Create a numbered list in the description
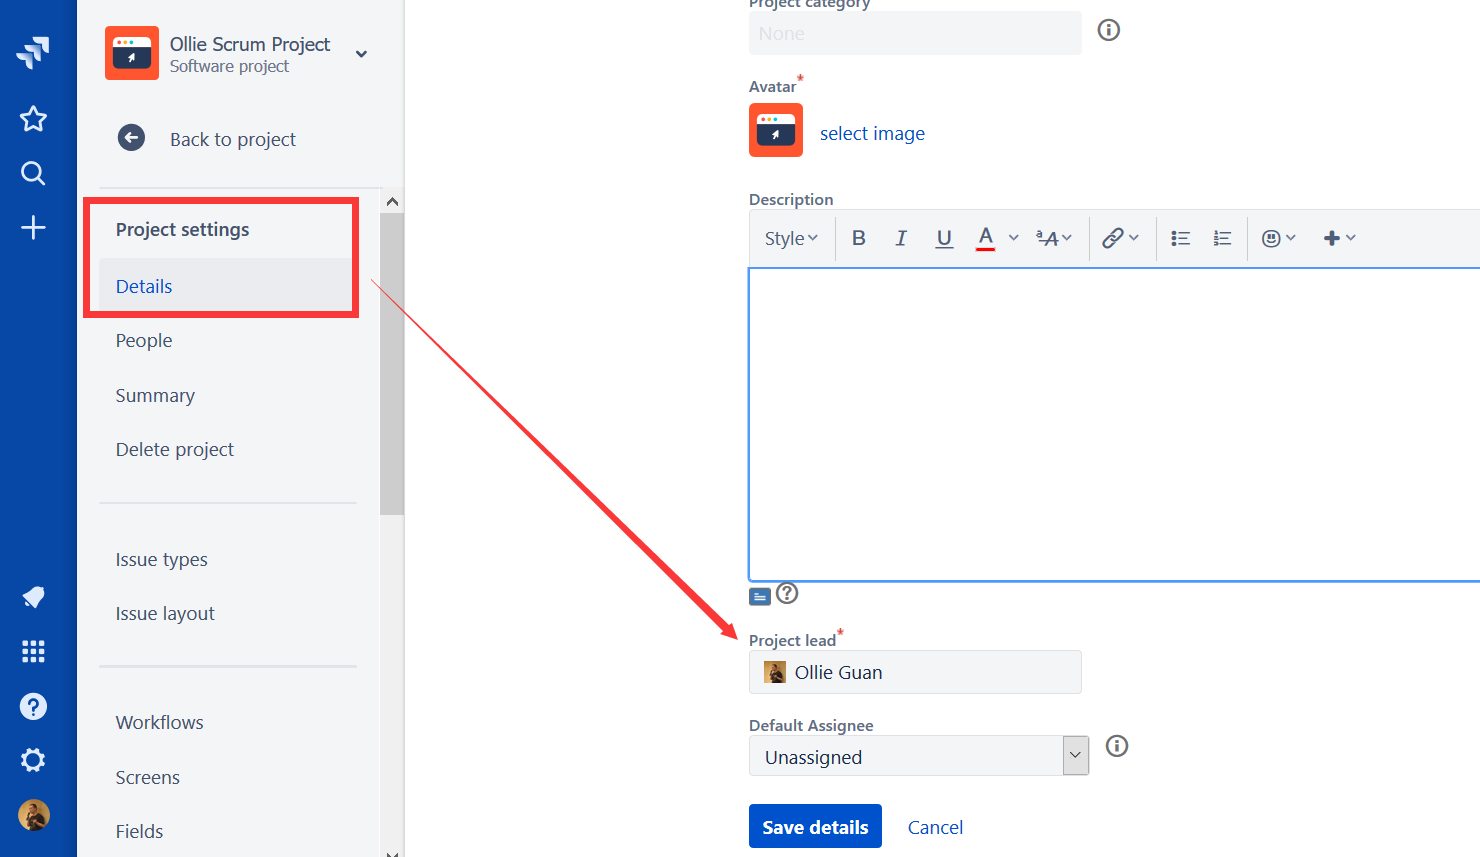Image resolution: width=1480 pixels, height=857 pixels. click(x=1222, y=237)
